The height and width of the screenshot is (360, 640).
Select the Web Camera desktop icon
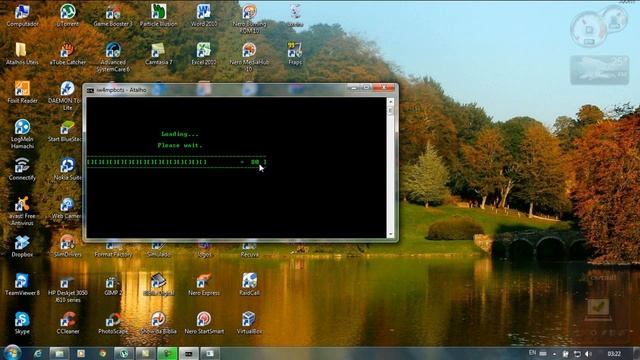point(67,208)
